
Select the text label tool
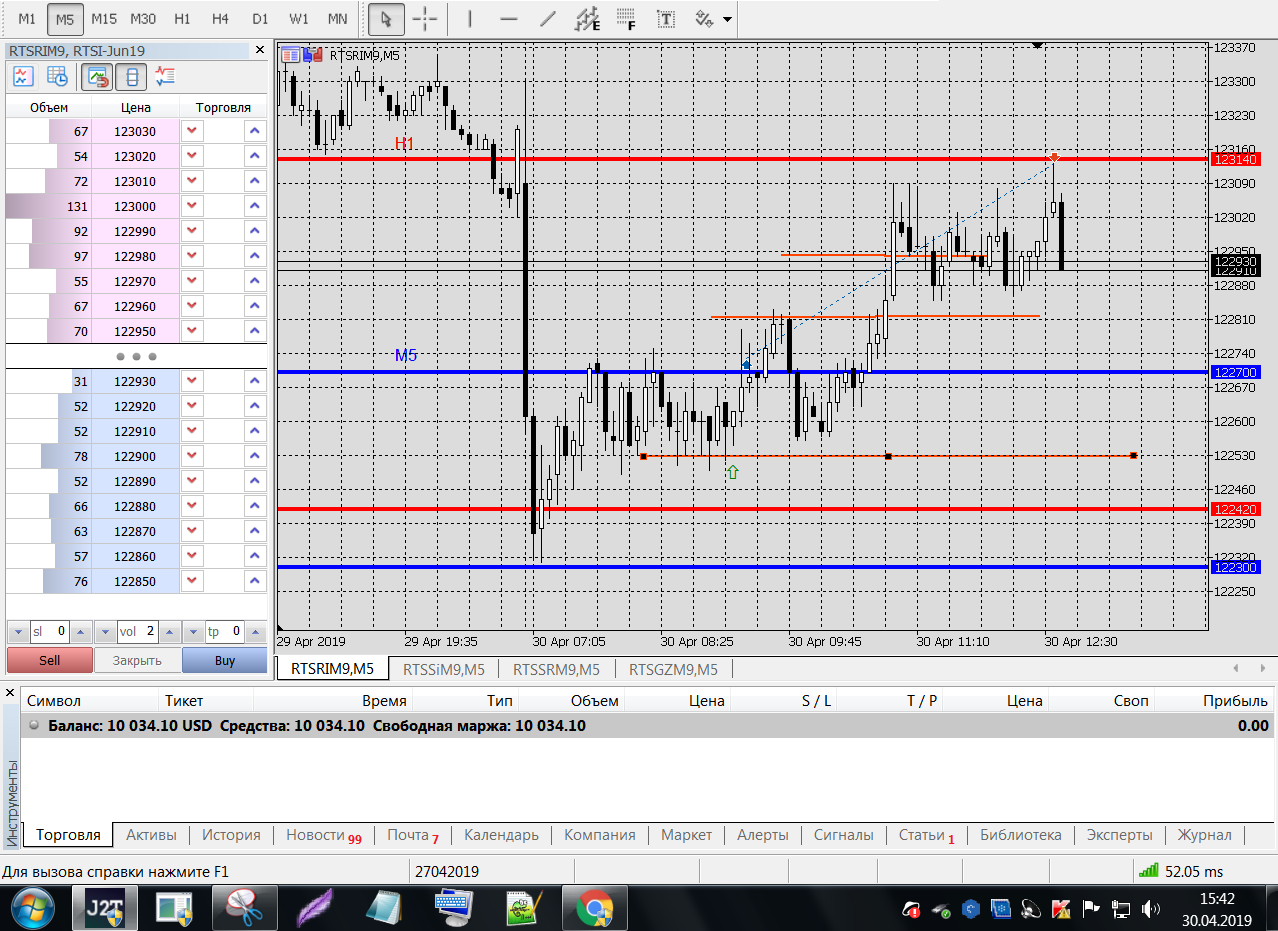665,19
